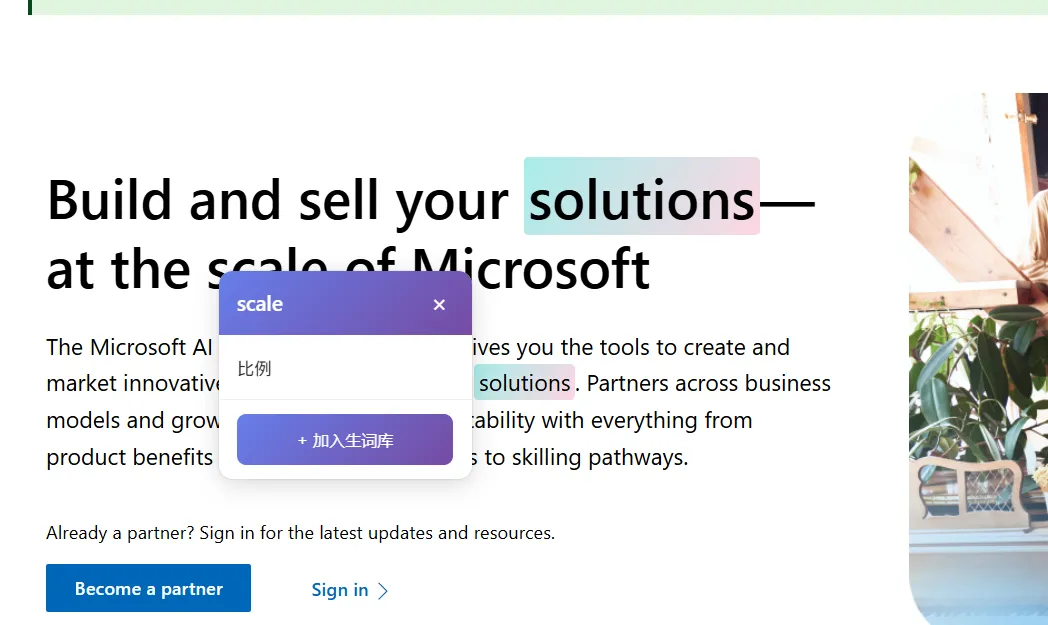This screenshot has height=625, width=1048.
Task: Click the "Already a partner?" text
Action: [120, 533]
